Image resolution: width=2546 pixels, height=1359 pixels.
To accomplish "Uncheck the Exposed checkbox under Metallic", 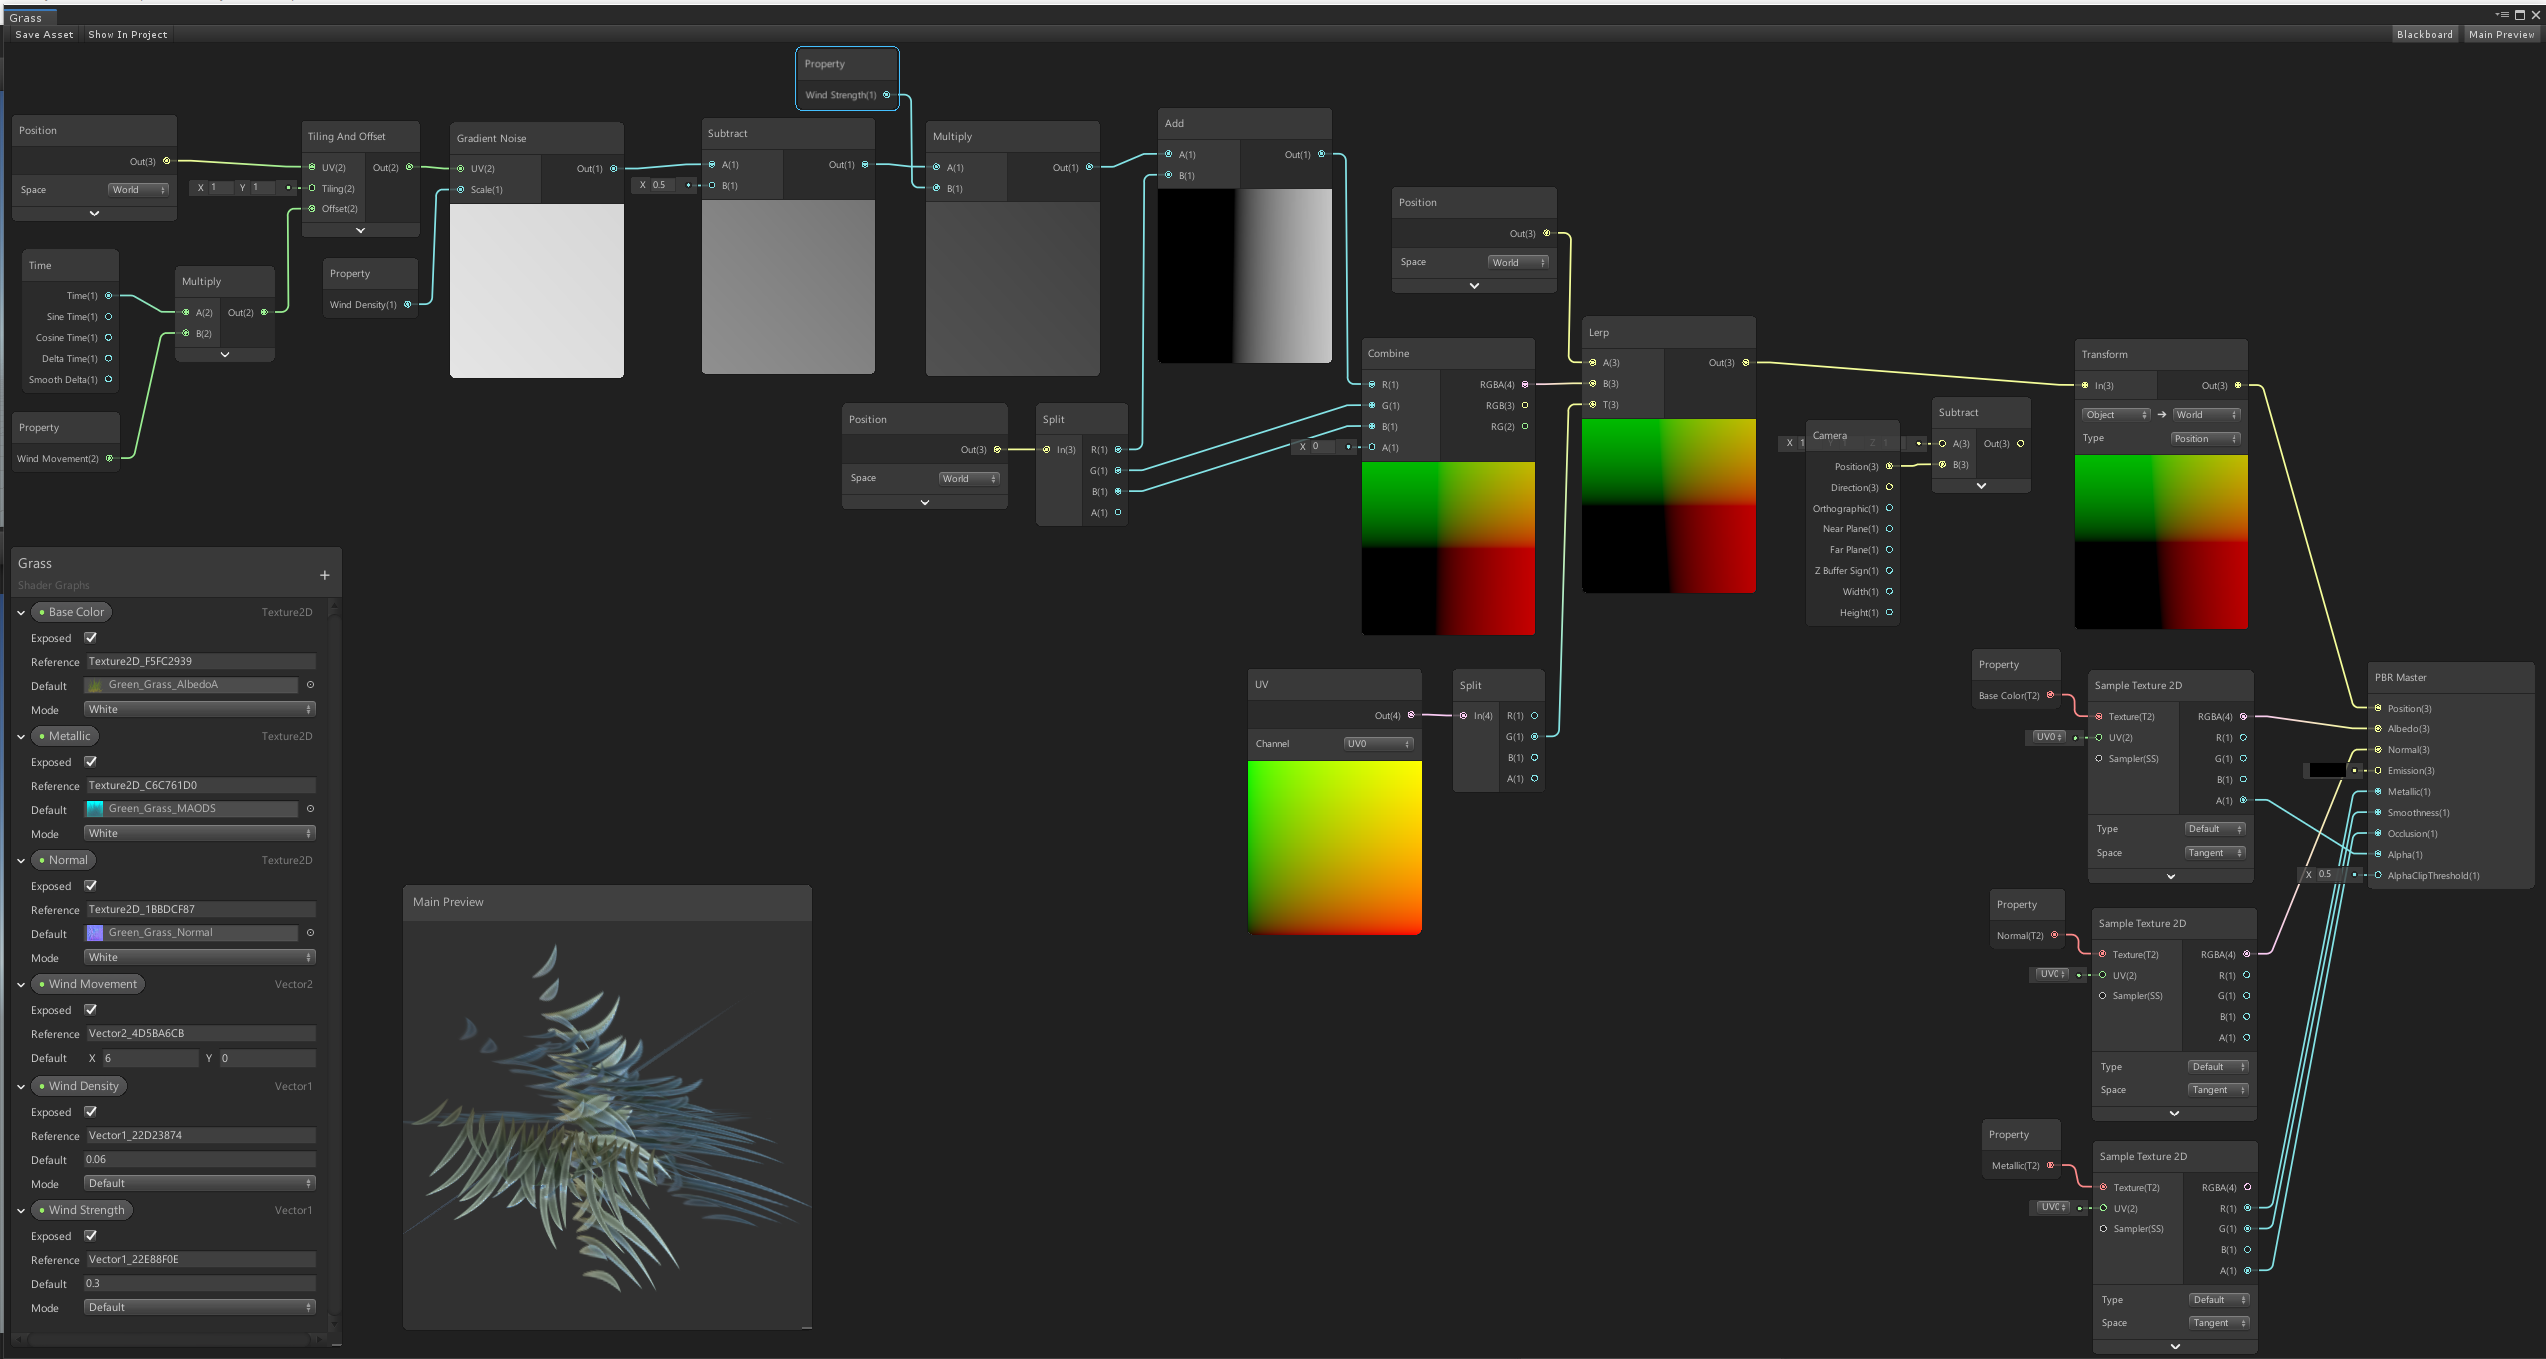I will [91, 762].
